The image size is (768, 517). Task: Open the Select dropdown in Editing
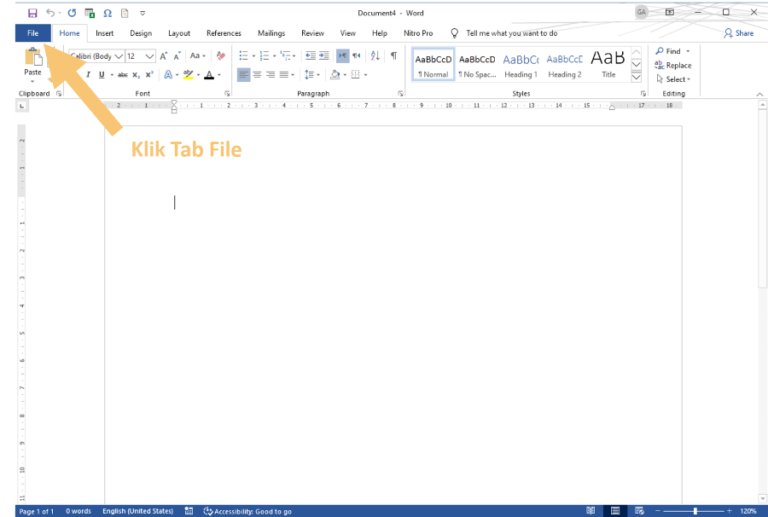tap(673, 79)
